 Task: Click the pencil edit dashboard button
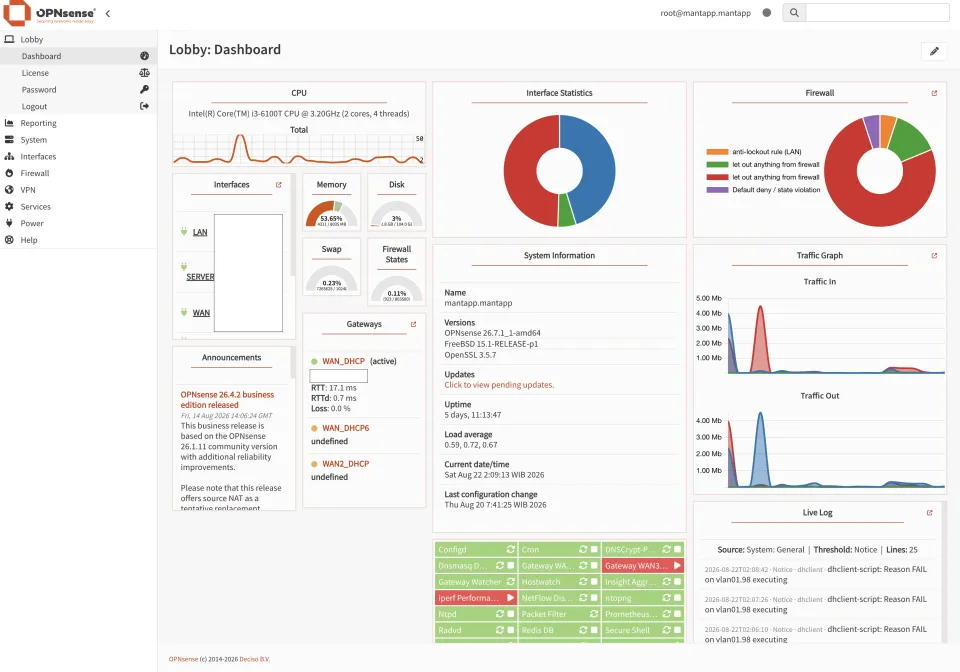[x=934, y=51]
